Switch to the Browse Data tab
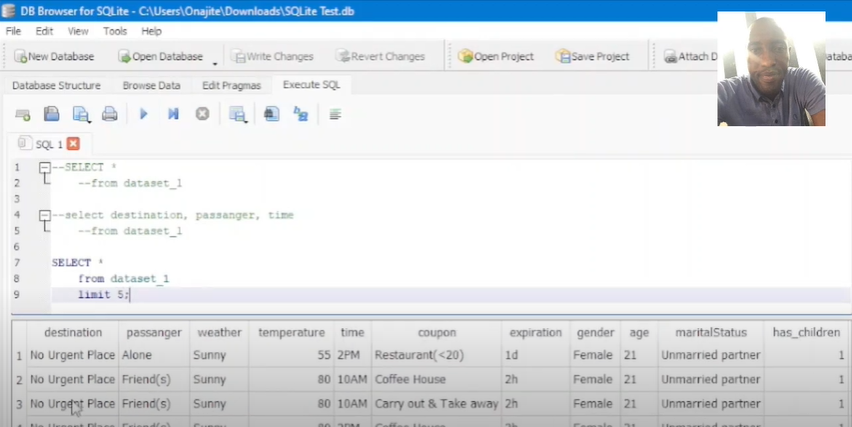 tap(151, 85)
